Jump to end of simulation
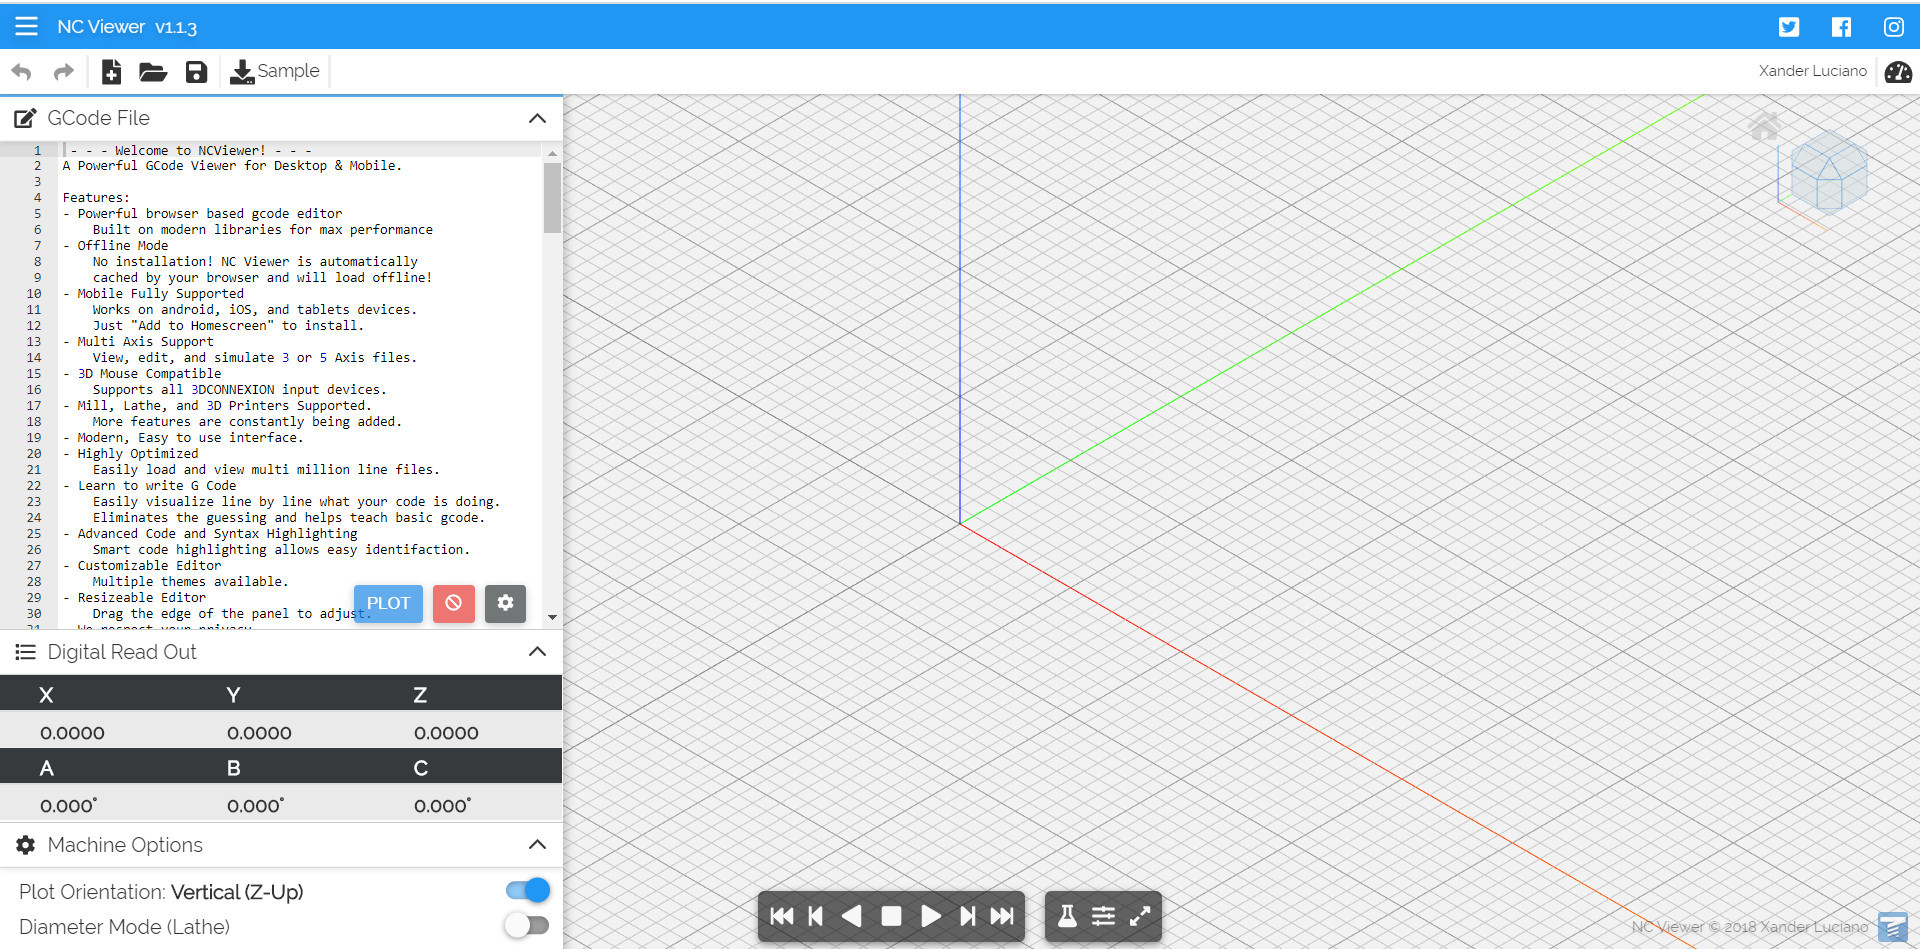 pos(1002,916)
